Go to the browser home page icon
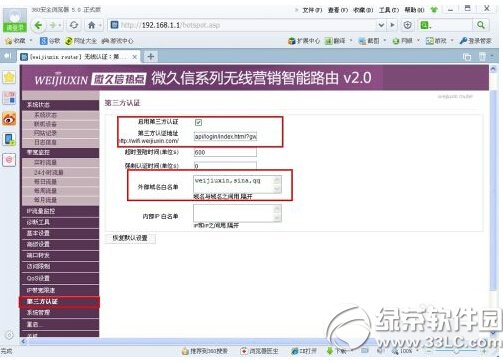Viewport: 503px width, 362px height. 92,25
